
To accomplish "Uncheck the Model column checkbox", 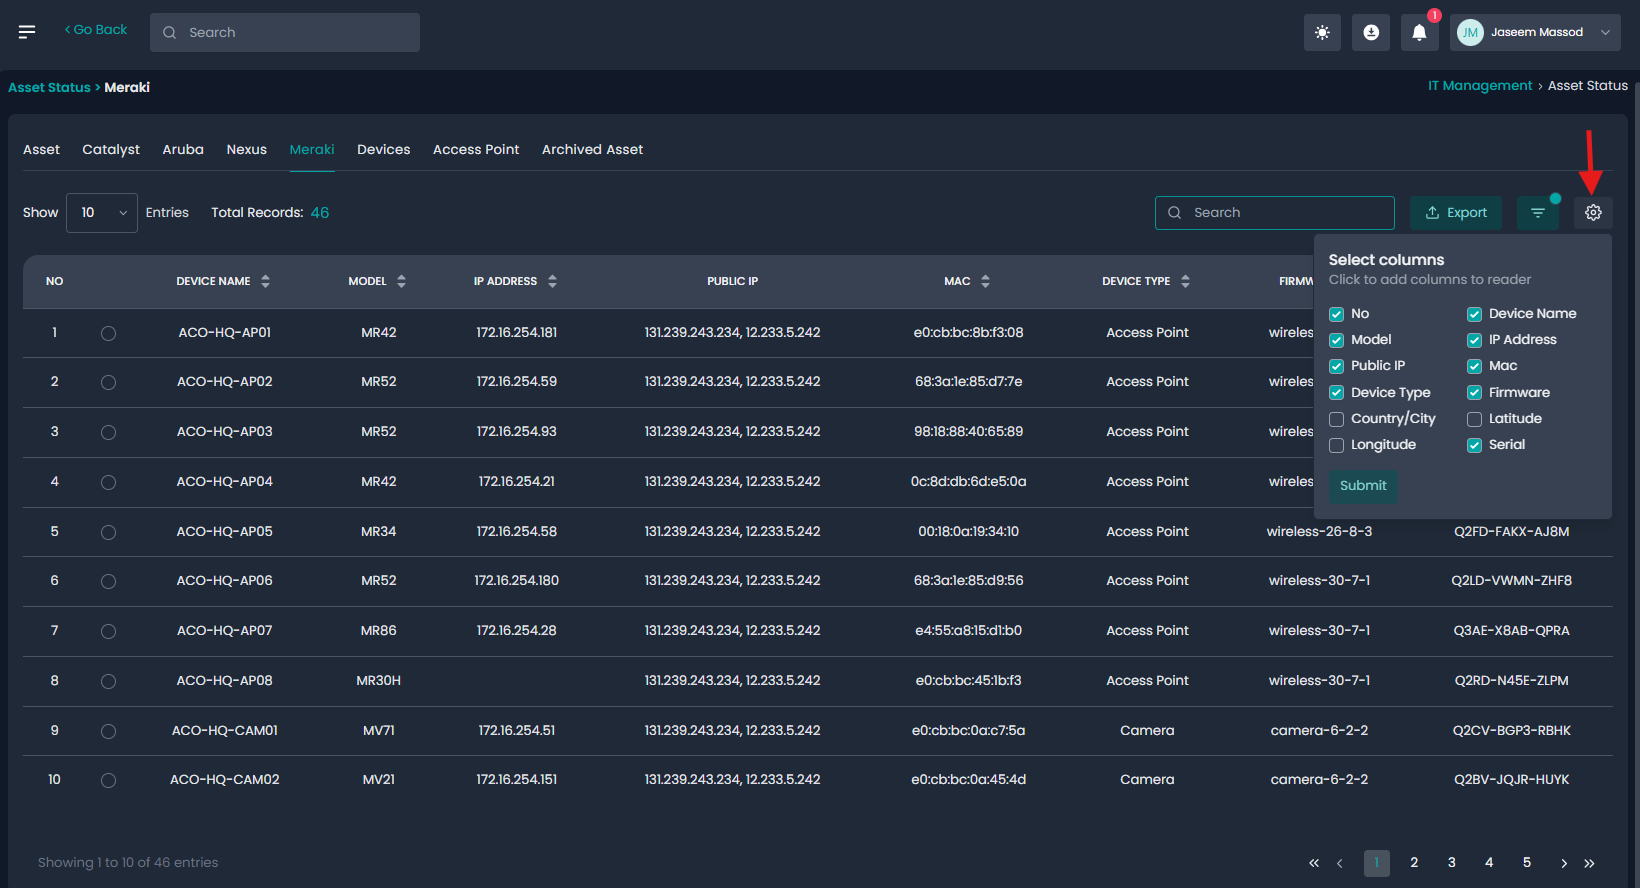I will [x=1336, y=340].
